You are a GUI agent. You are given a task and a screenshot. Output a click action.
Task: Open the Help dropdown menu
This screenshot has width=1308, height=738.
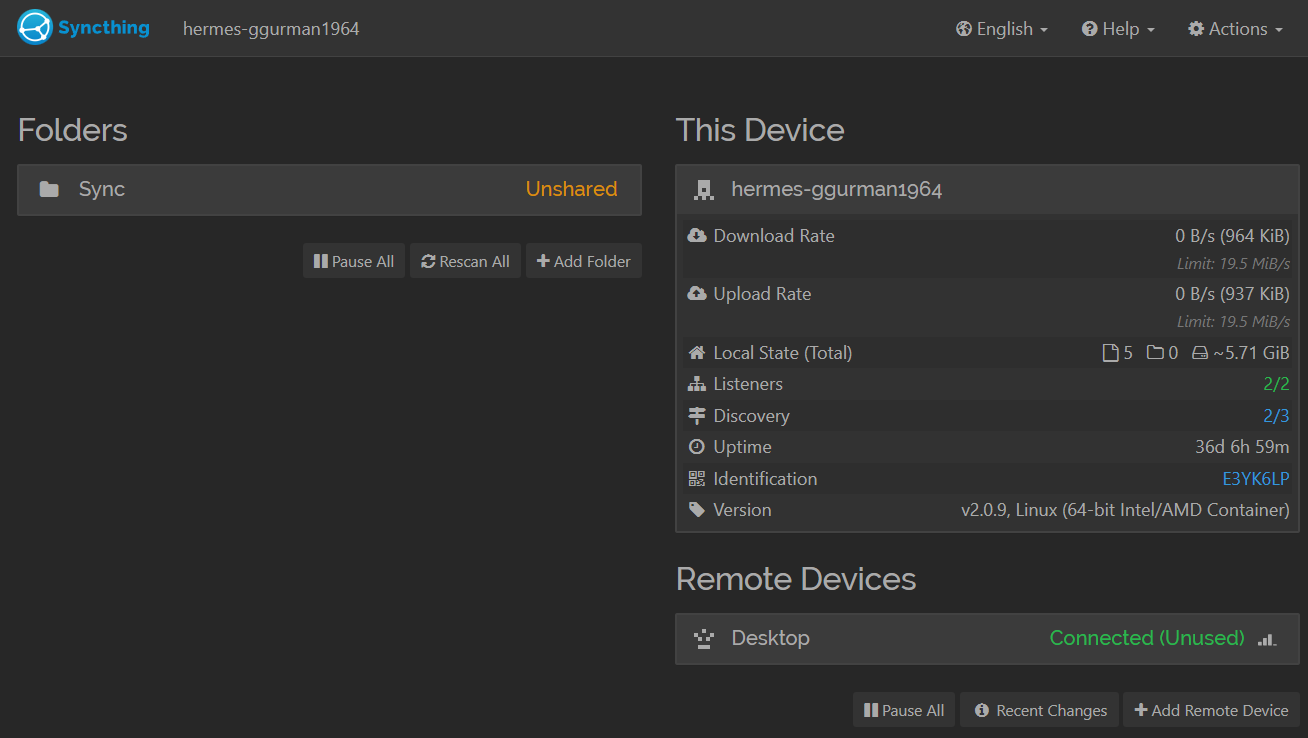pyautogui.click(x=1118, y=29)
